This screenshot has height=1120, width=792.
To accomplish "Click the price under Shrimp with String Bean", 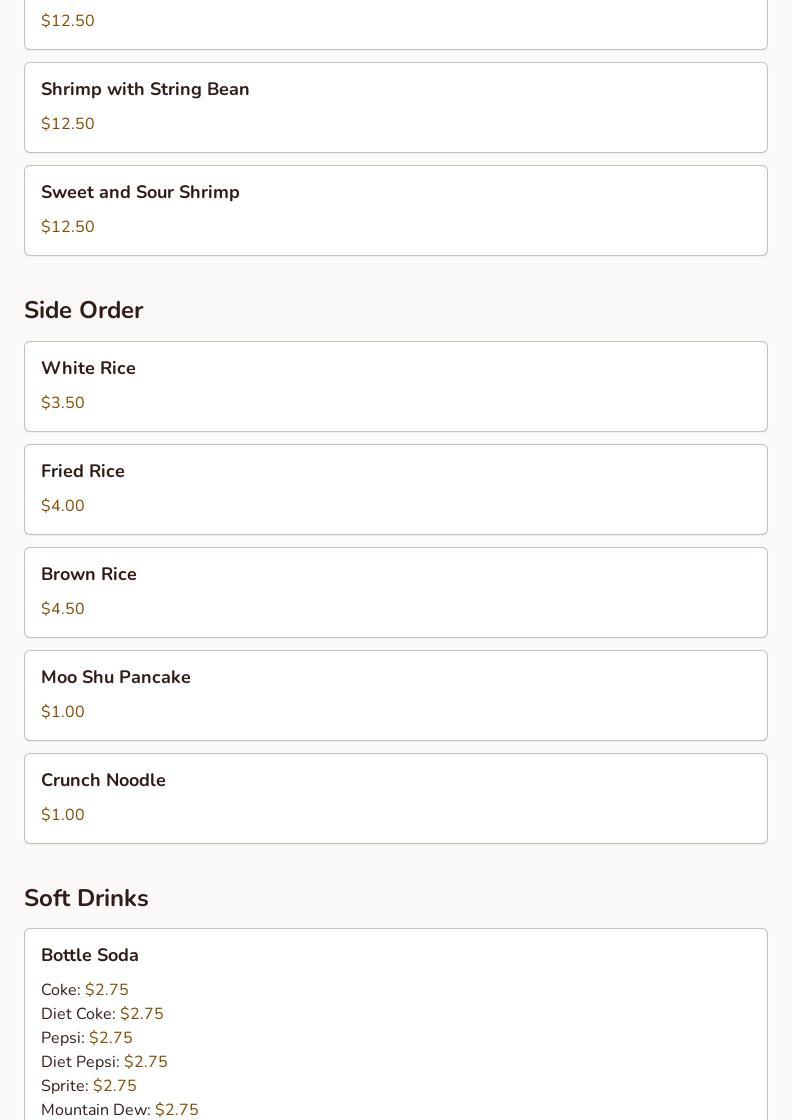I will [x=68, y=123].
